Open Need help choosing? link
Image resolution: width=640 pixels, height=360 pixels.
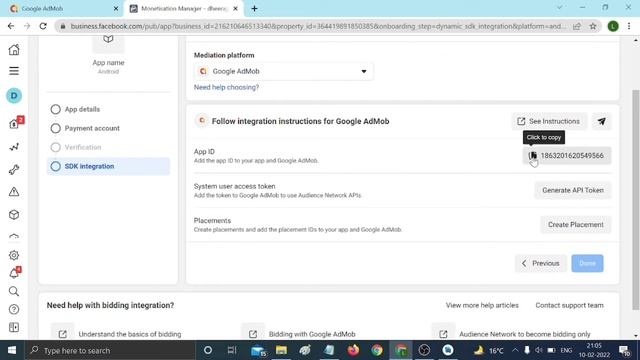point(226,87)
